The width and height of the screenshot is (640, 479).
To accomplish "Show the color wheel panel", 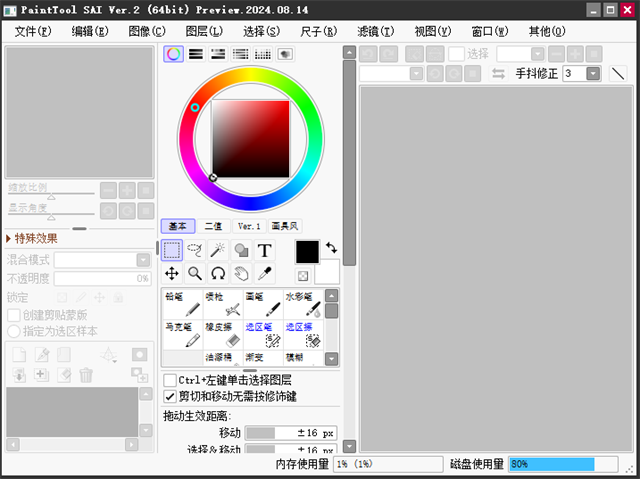I will pos(173,54).
